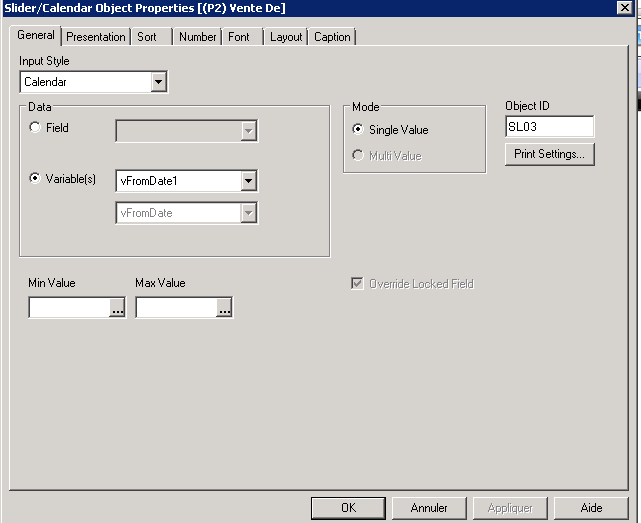Select the Variable(s) radio button
The width and height of the screenshot is (641, 523).
(x=35, y=178)
